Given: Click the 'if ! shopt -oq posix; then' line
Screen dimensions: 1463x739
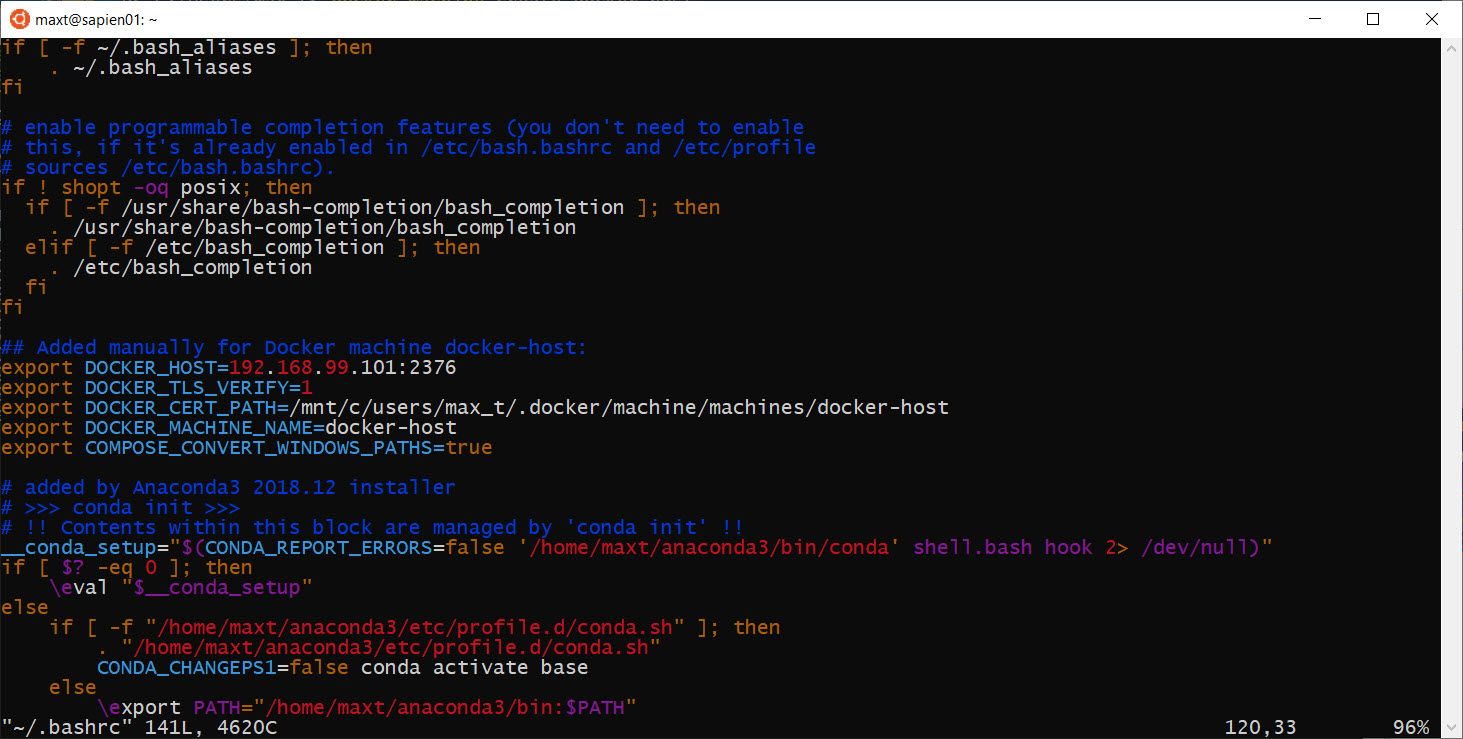Looking at the screenshot, I should tap(157, 188).
